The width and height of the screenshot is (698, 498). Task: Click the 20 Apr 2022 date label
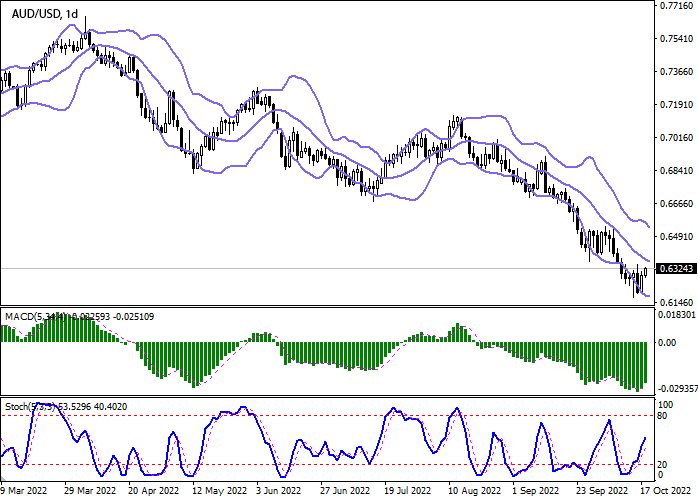pos(153,491)
